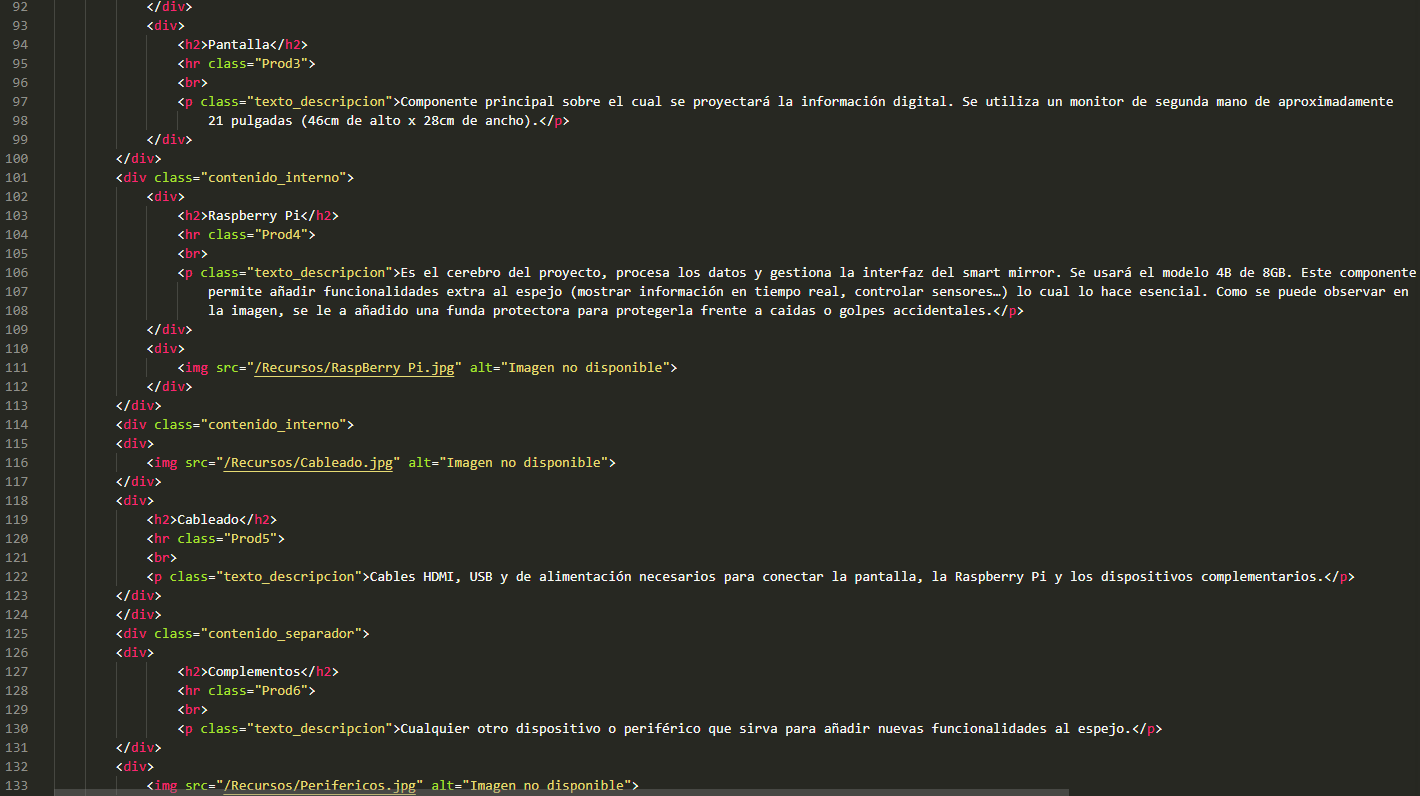Screen dimensions: 1420x796
Task: Click the "/Recursos/Cableado.jpg" image path
Action: [x=308, y=463]
